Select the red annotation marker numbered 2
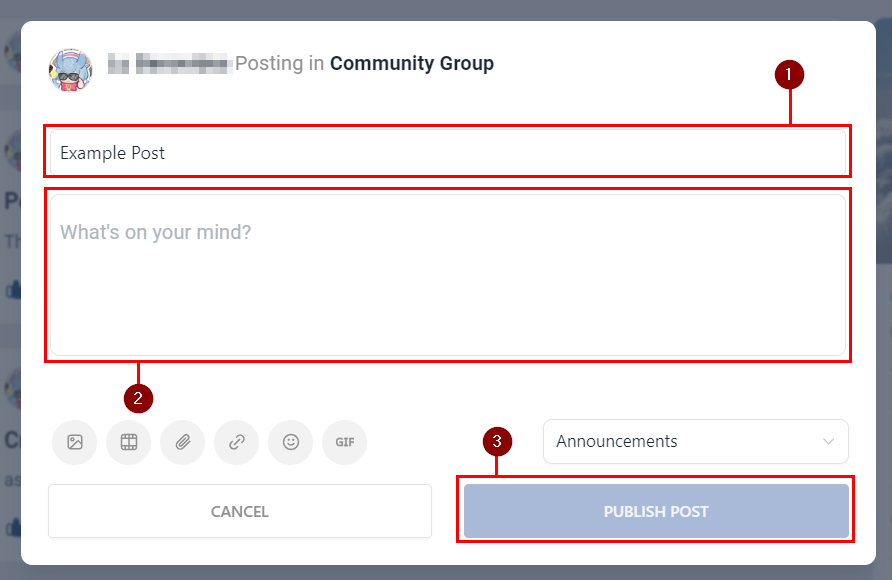Viewport: 892px width, 580px height. point(138,398)
